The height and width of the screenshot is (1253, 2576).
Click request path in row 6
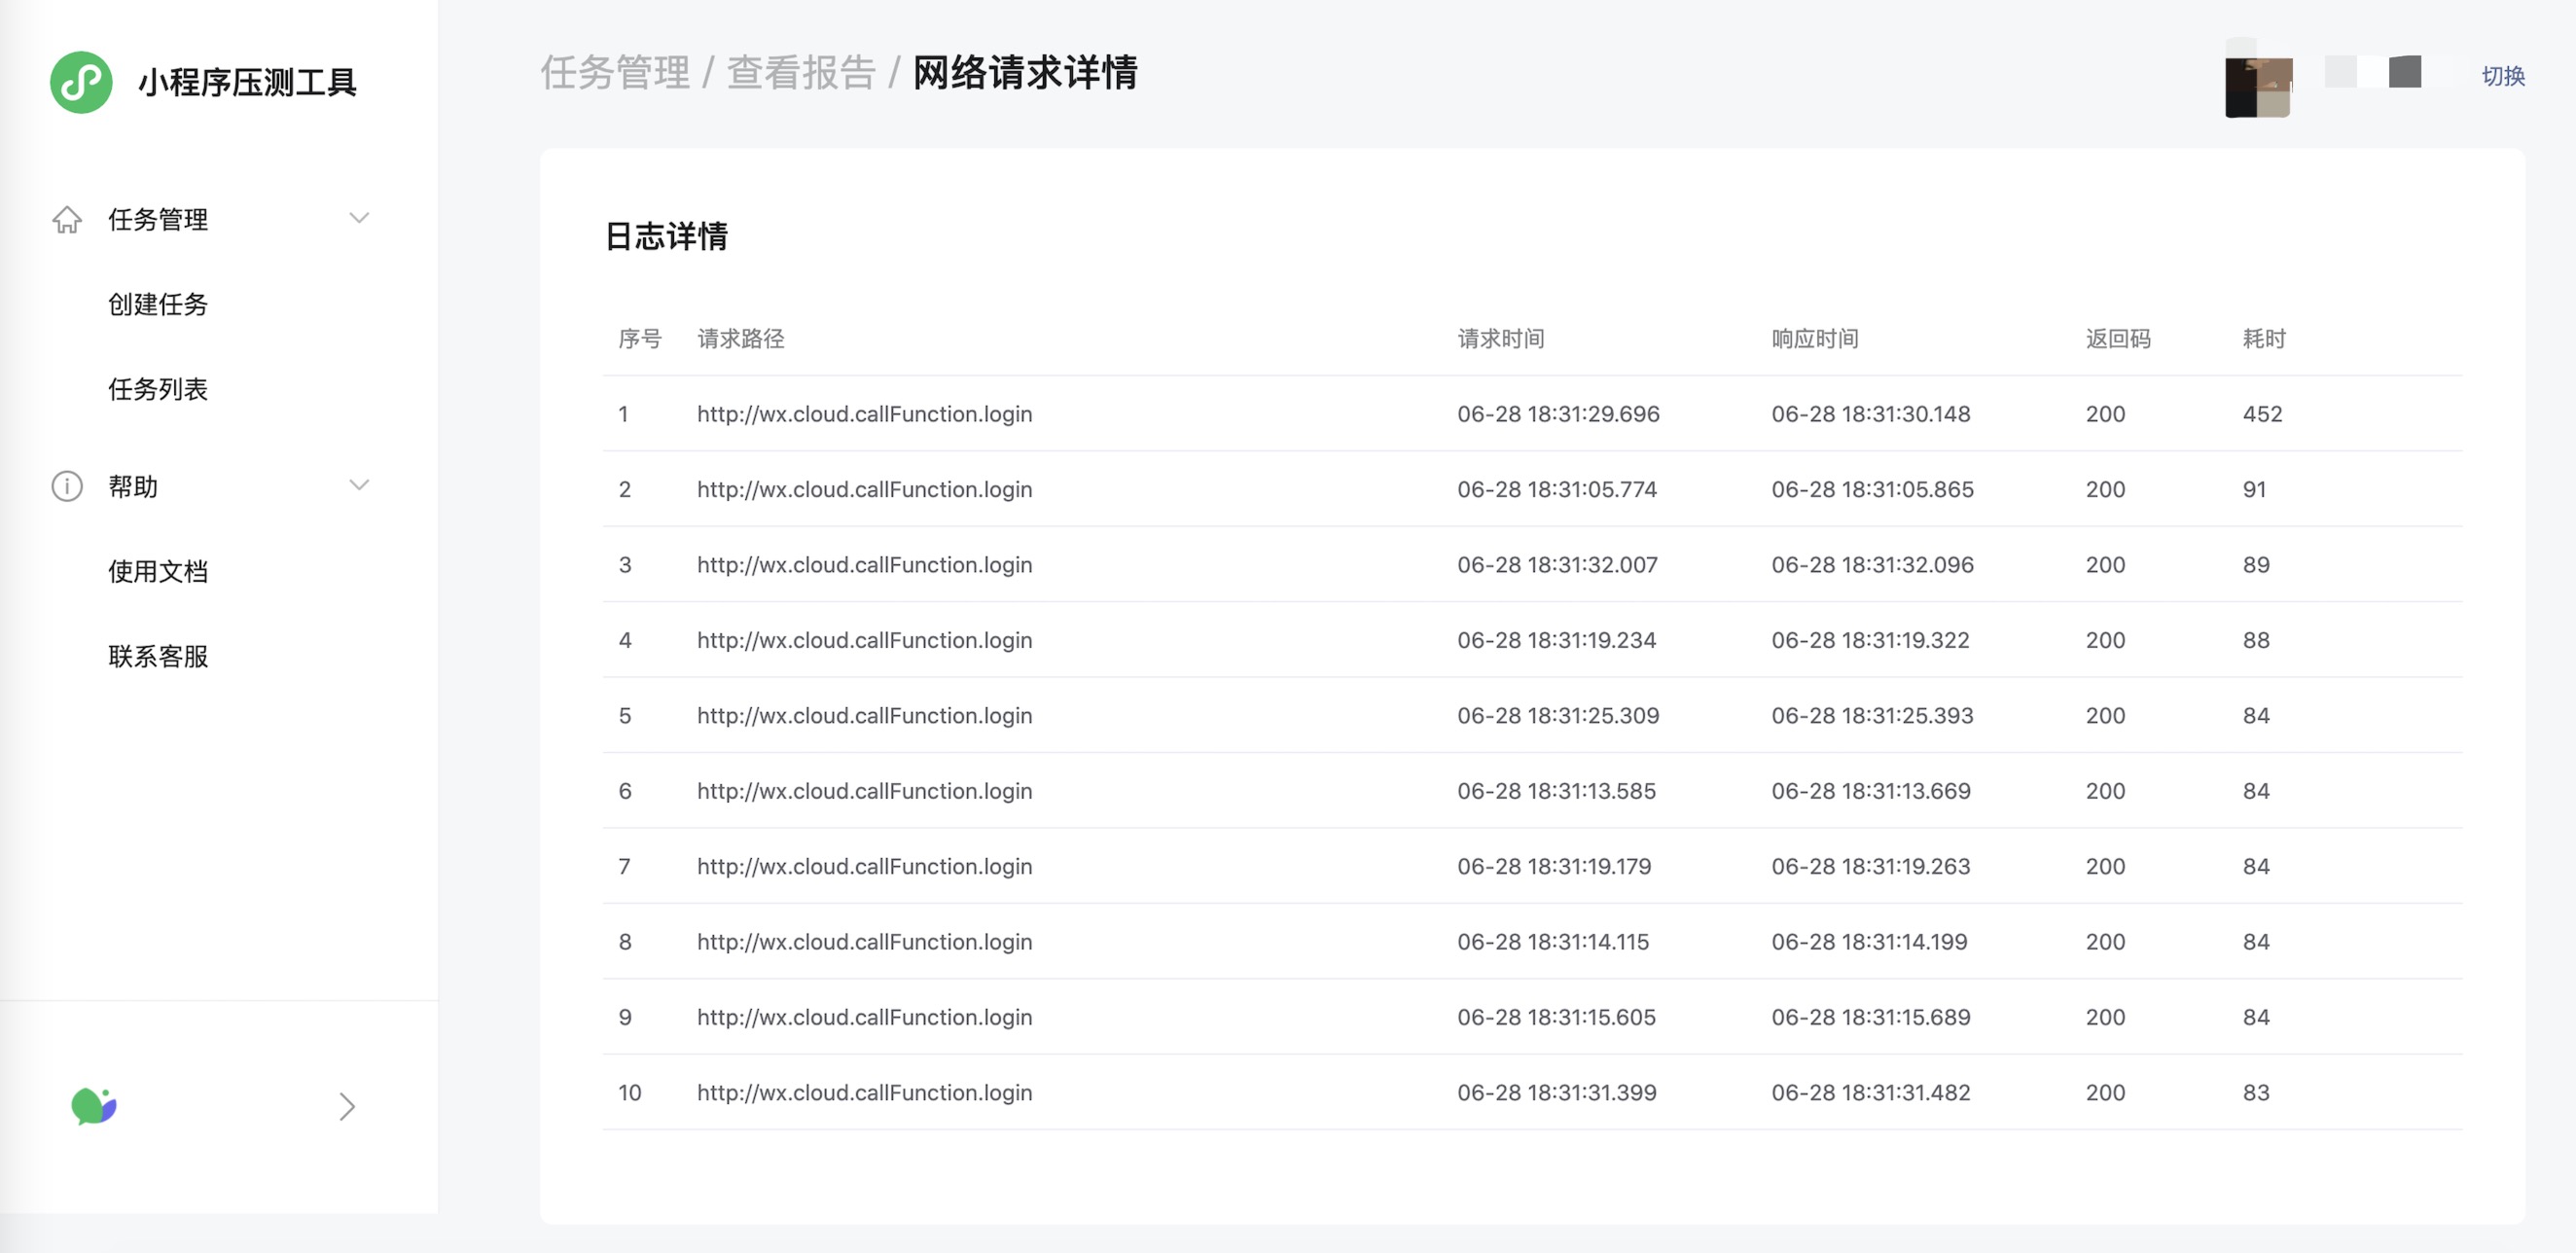(865, 791)
